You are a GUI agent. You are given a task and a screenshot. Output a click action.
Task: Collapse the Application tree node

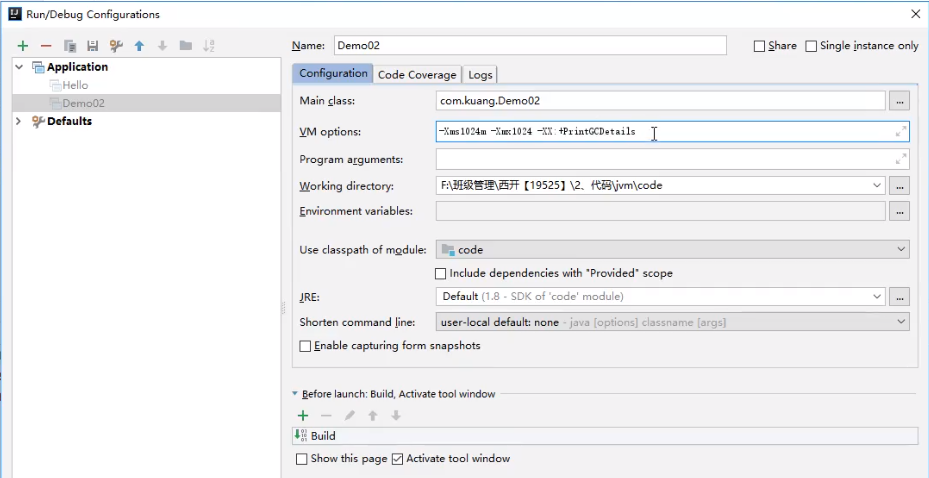point(20,67)
